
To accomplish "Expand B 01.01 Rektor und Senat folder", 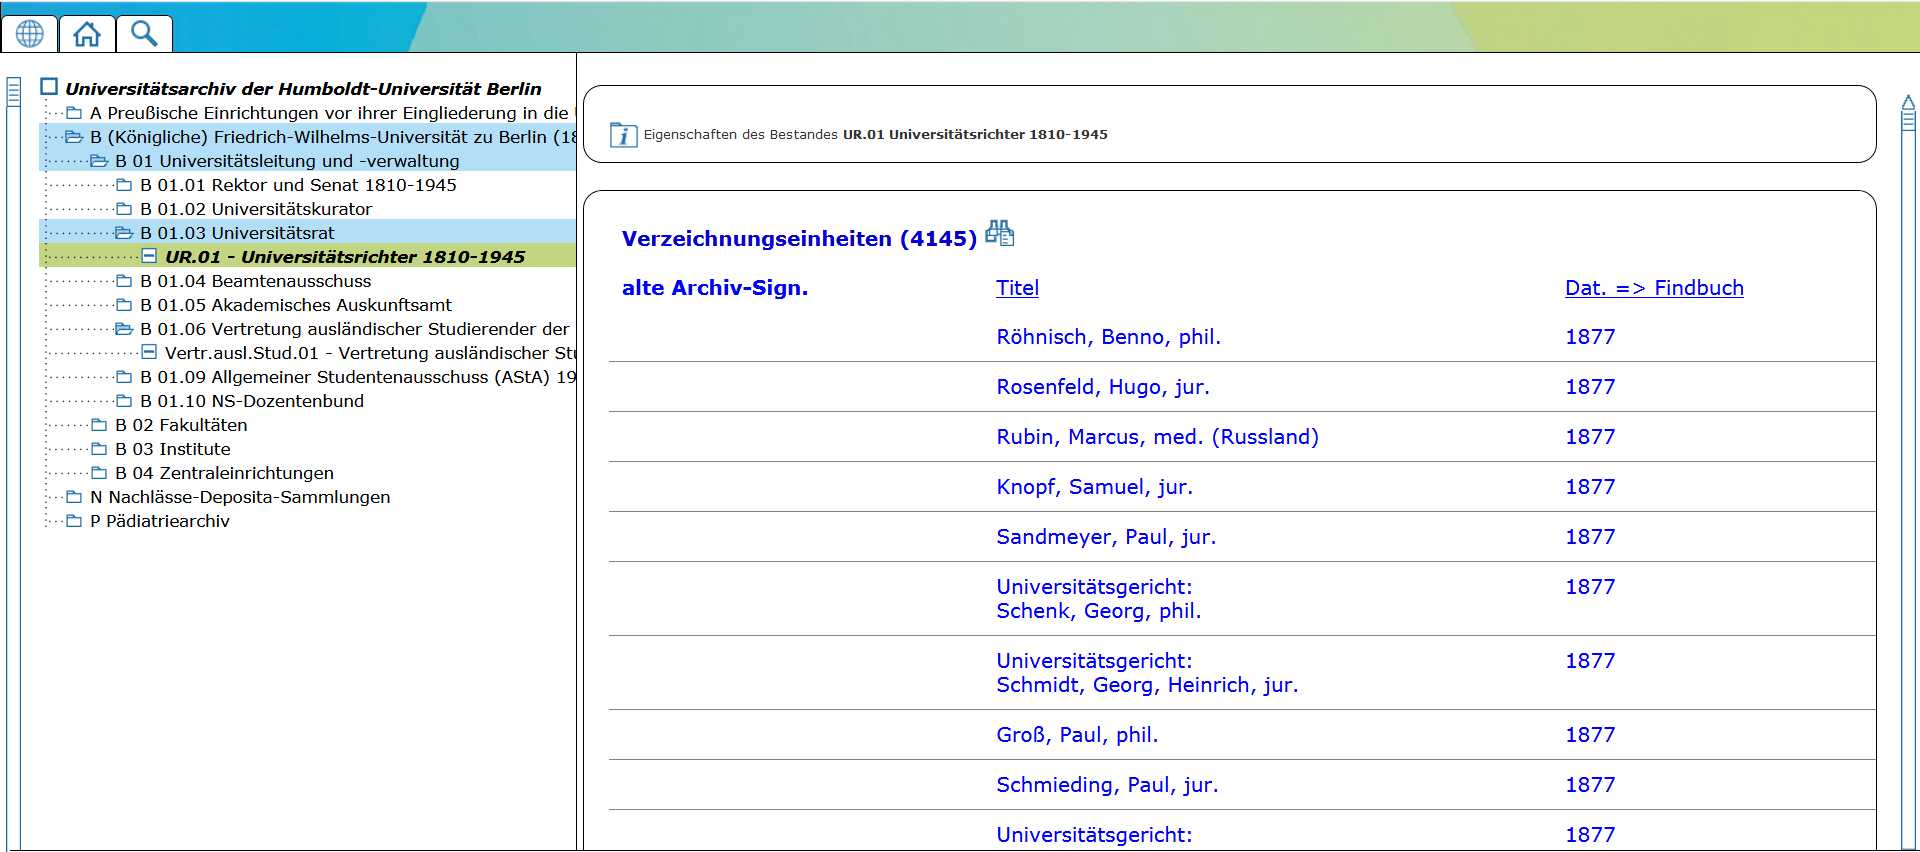I will (124, 185).
